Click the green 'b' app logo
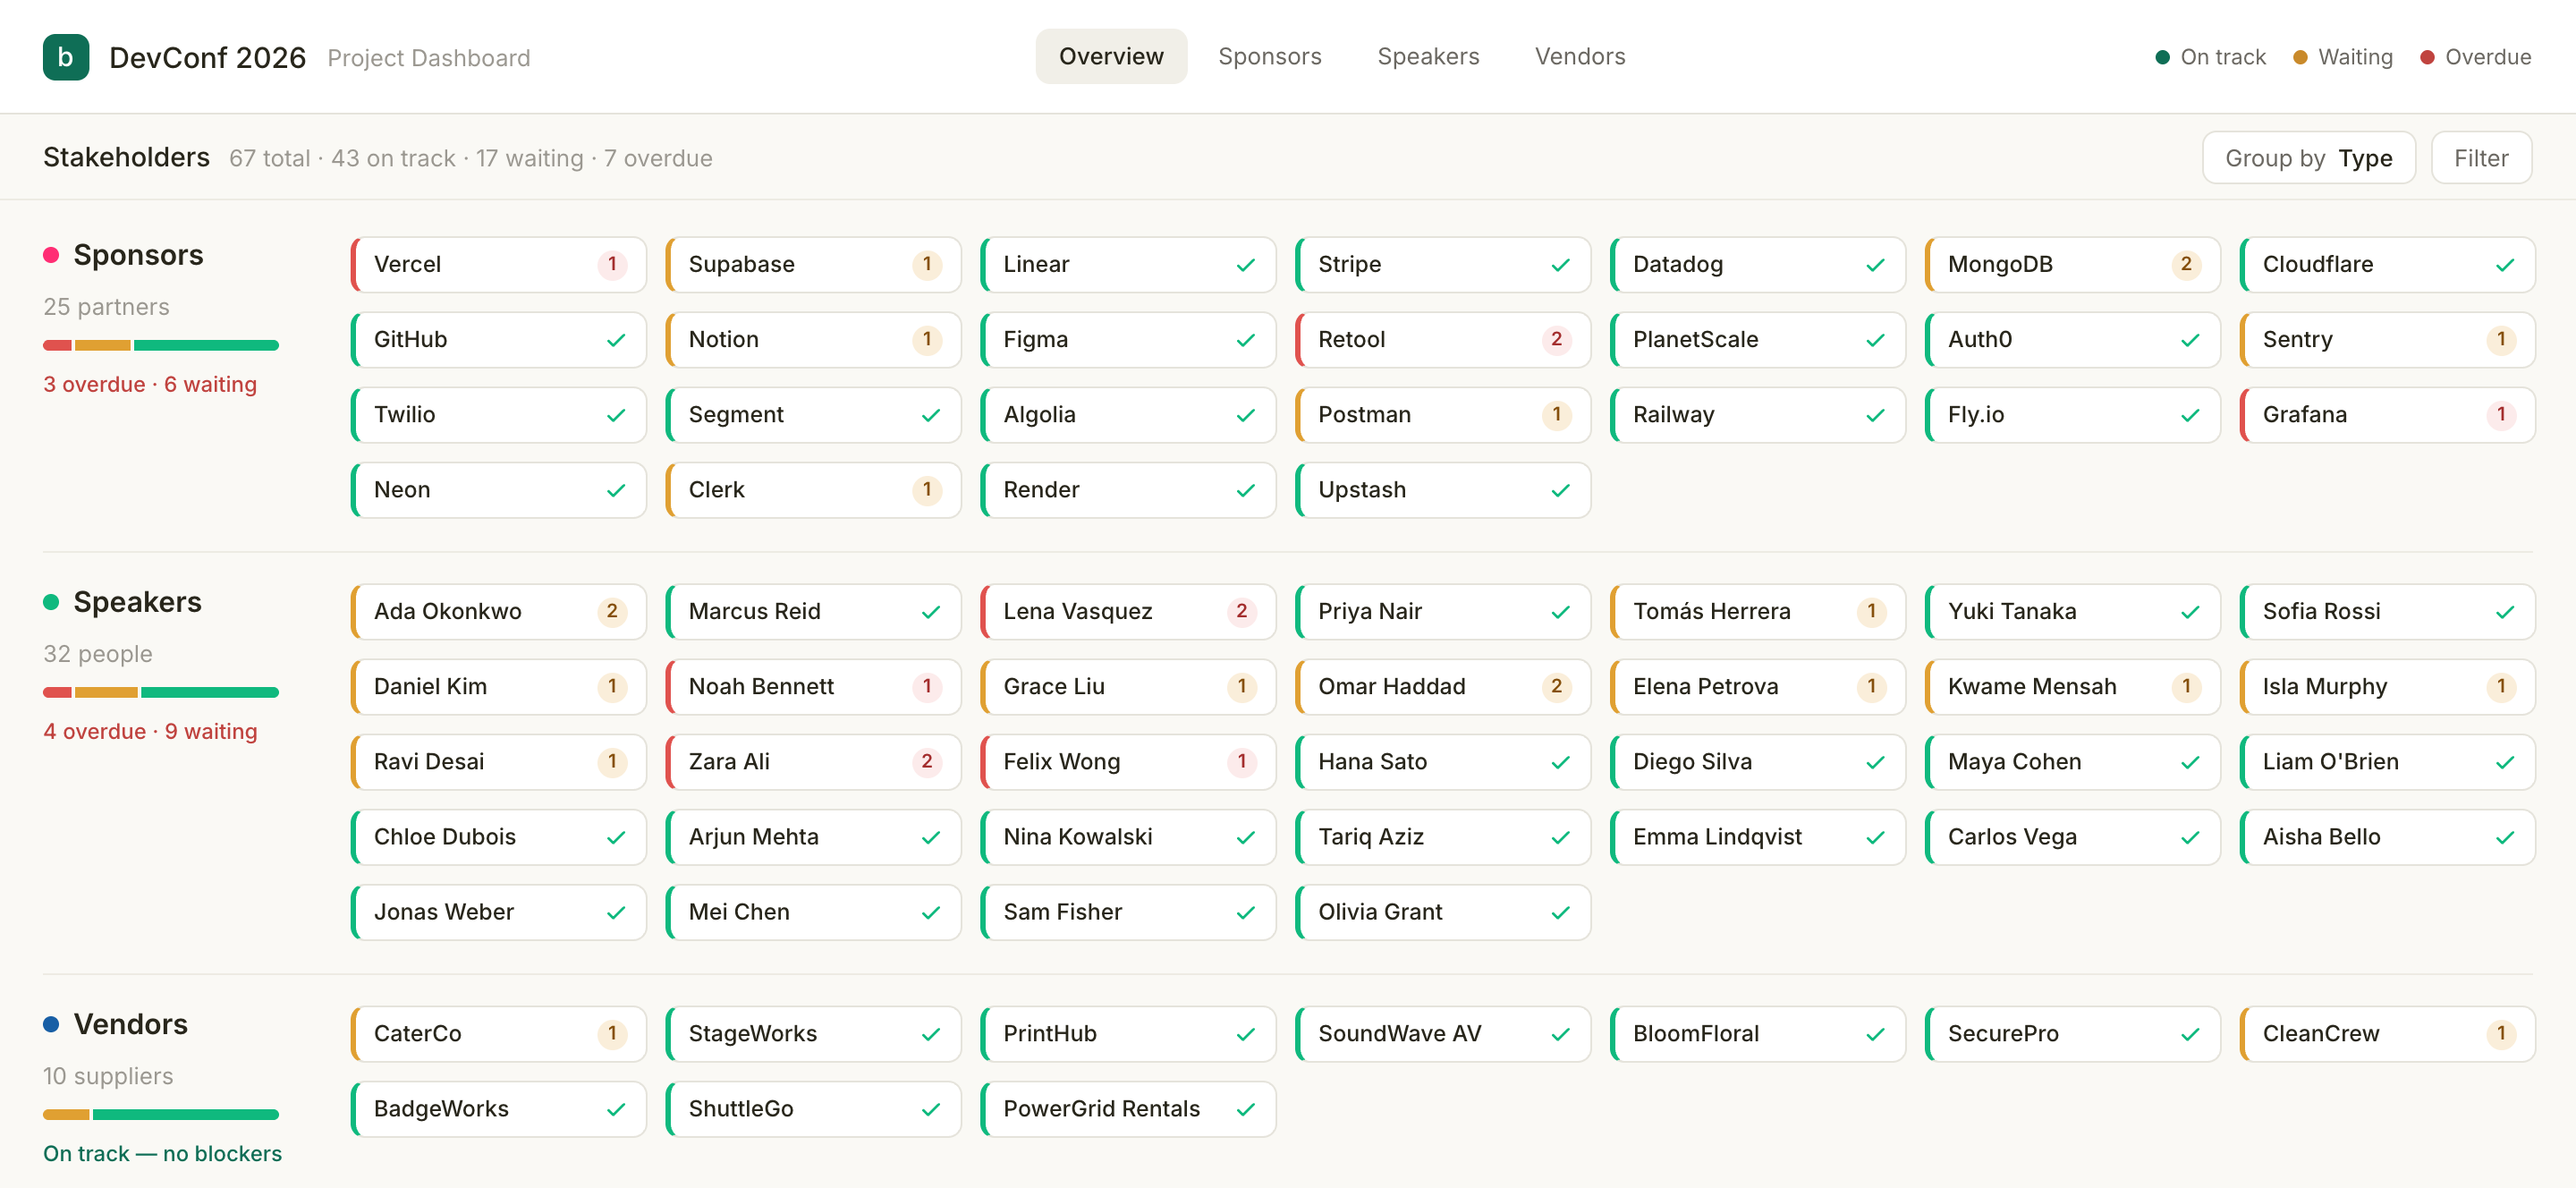This screenshot has height=1188, width=2576. (66, 57)
